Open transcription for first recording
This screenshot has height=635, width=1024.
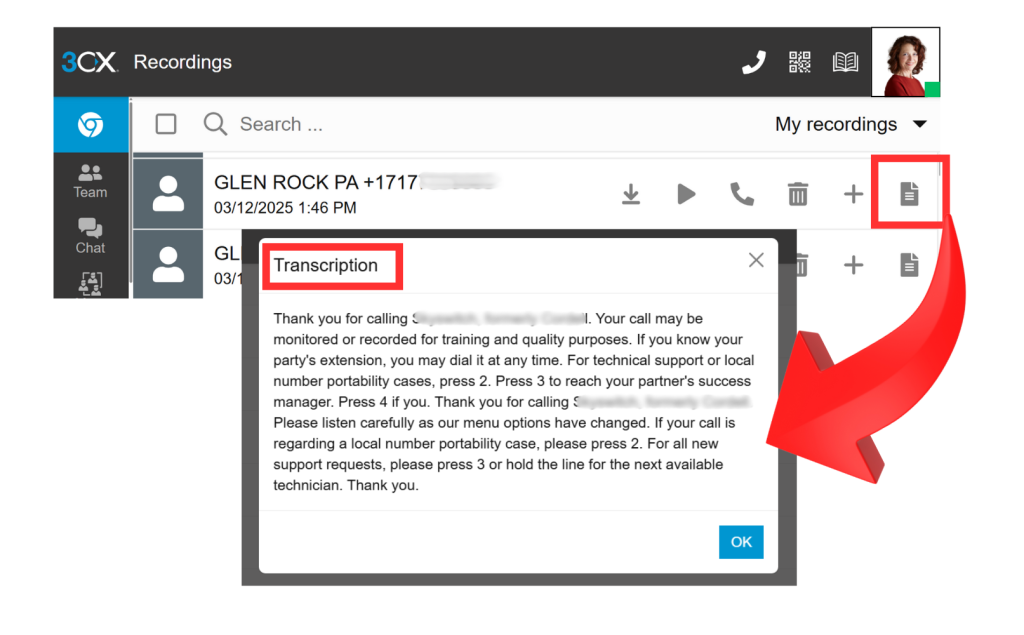[x=908, y=194]
